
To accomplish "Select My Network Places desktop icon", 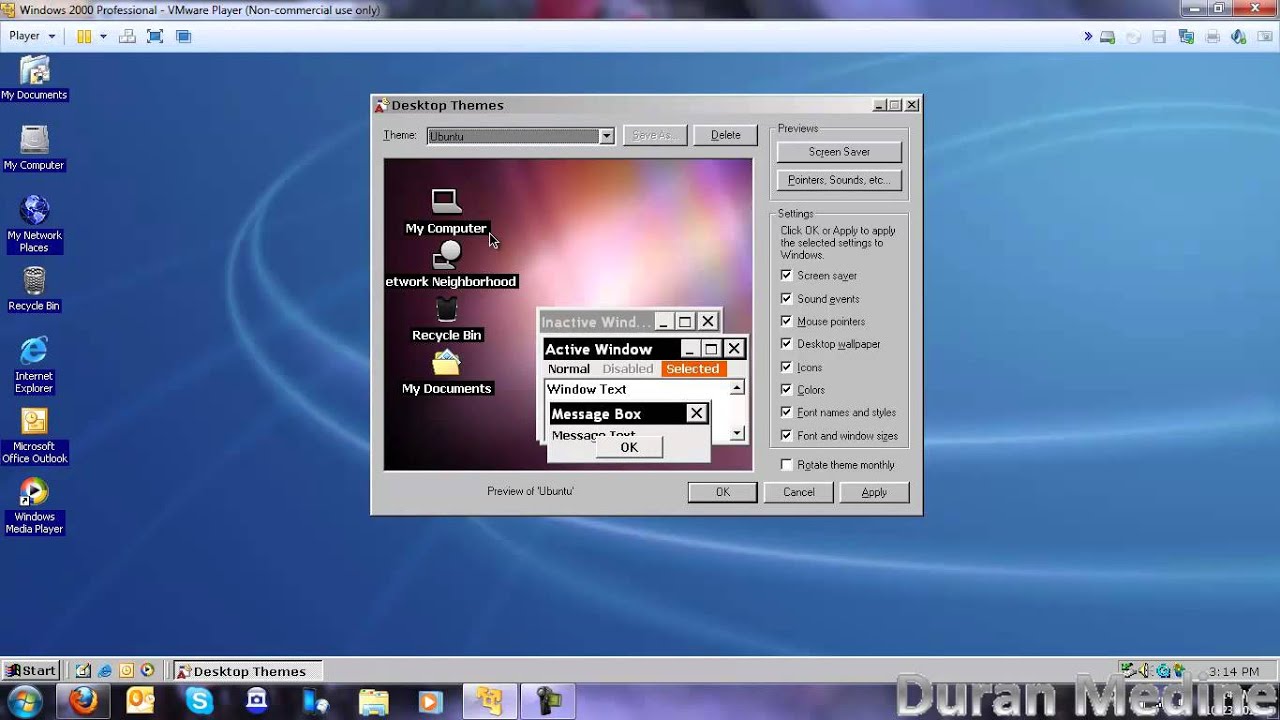I will click(x=34, y=225).
